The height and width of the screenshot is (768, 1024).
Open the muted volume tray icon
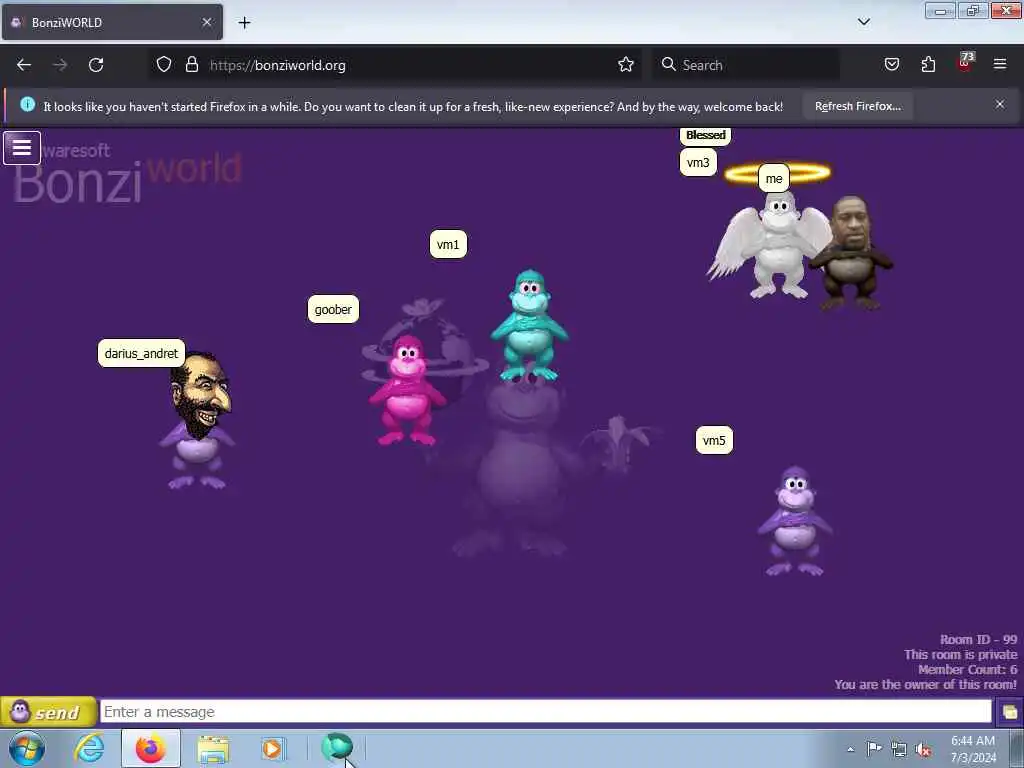click(923, 749)
